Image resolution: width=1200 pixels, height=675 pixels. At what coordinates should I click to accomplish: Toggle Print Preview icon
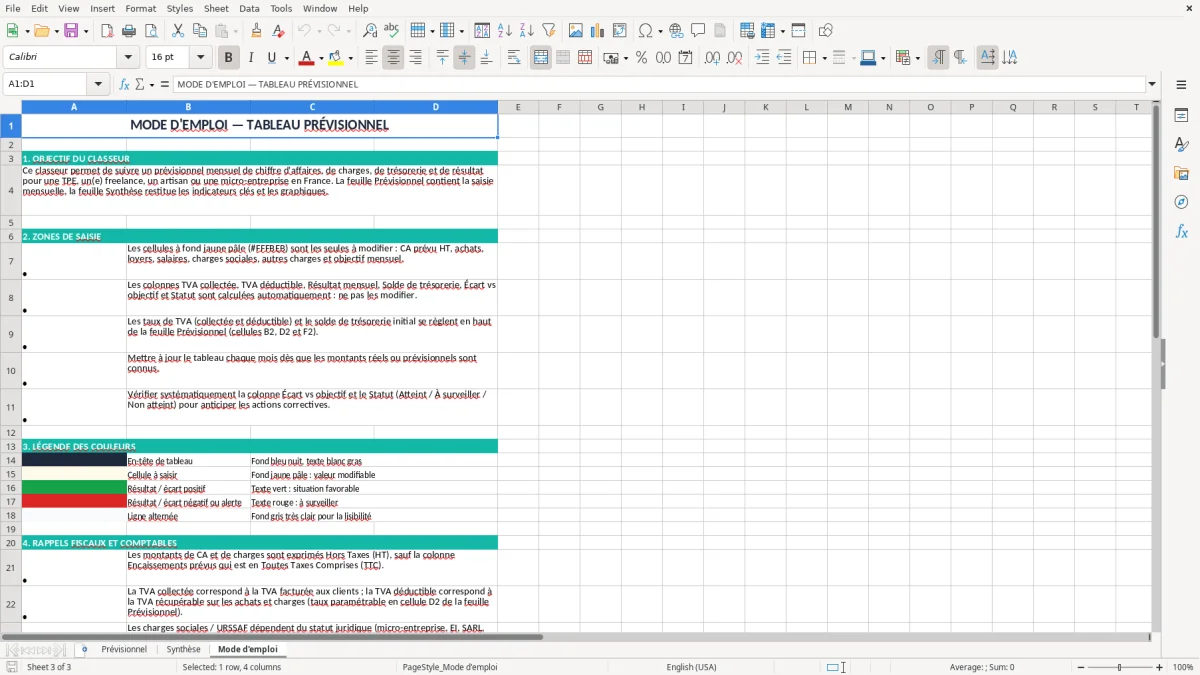tap(151, 31)
